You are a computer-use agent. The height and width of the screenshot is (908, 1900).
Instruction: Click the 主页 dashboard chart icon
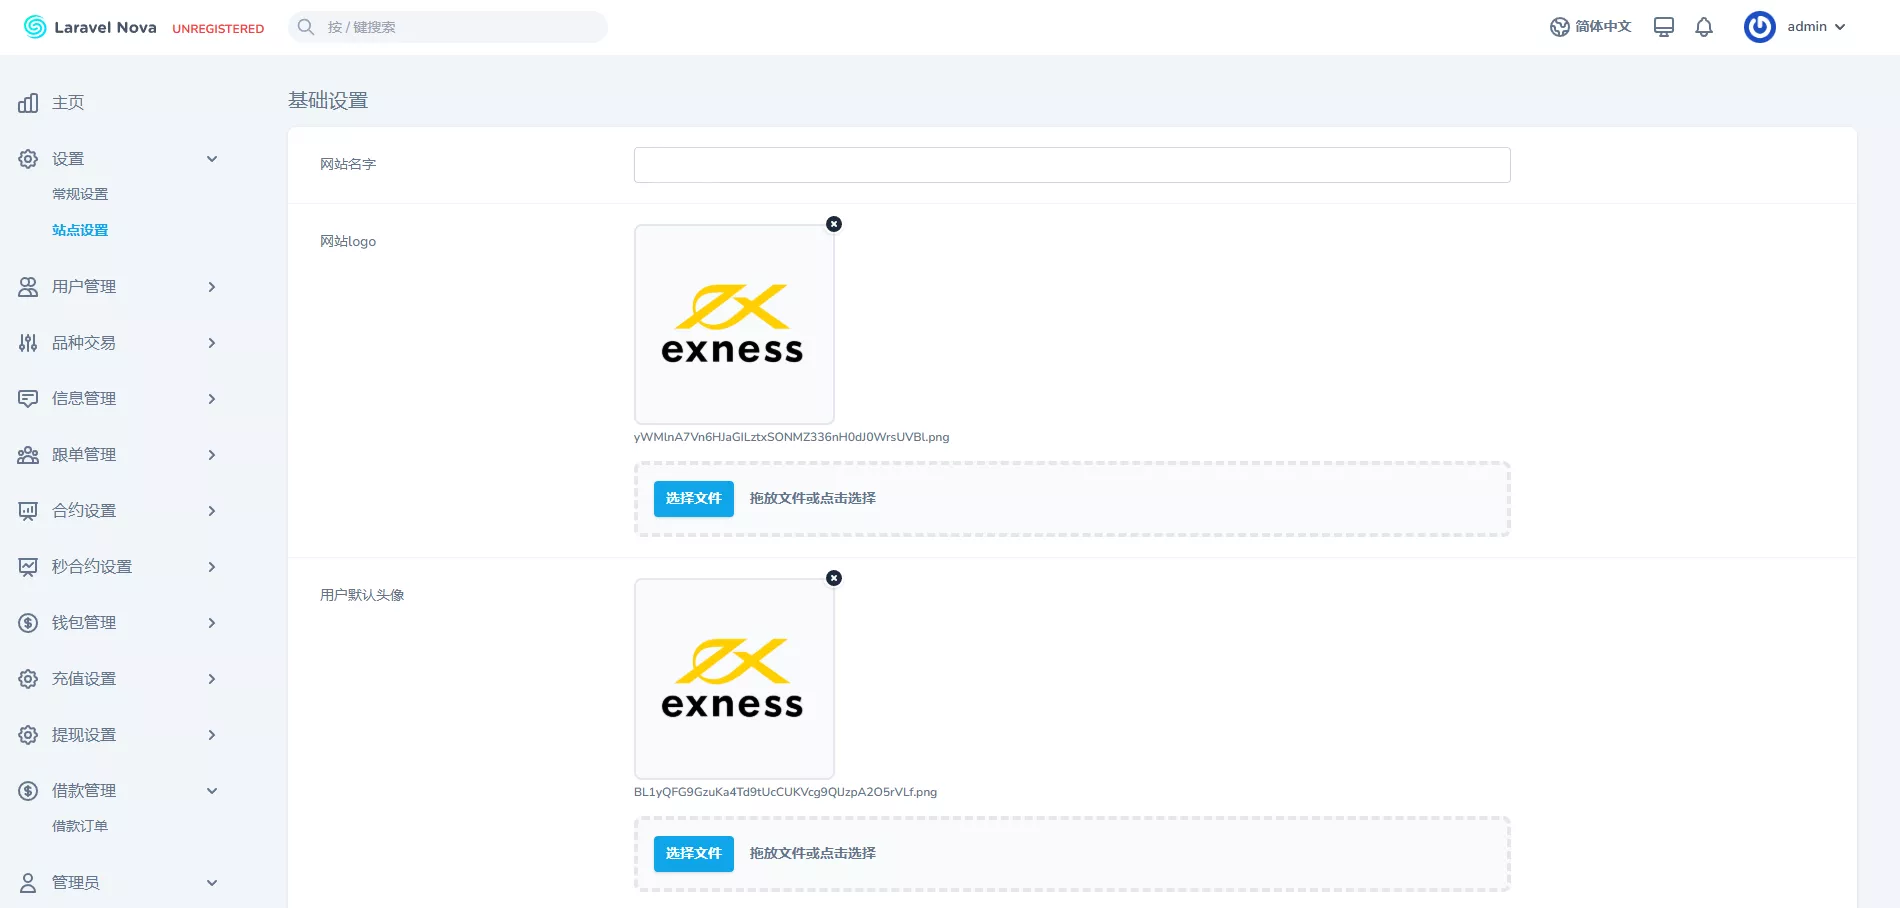[x=28, y=103]
